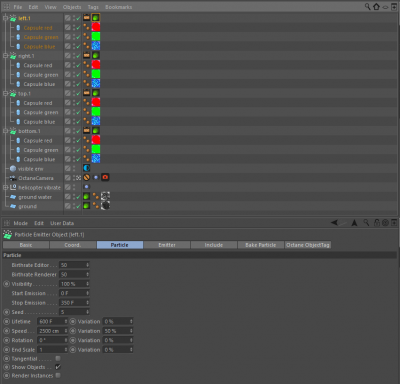400x384 pixels.
Task: Click the OctaneCamera red camera tag icon
Action: (105, 177)
